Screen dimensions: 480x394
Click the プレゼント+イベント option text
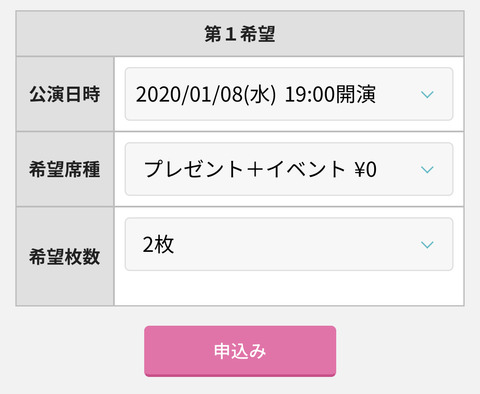point(244,169)
